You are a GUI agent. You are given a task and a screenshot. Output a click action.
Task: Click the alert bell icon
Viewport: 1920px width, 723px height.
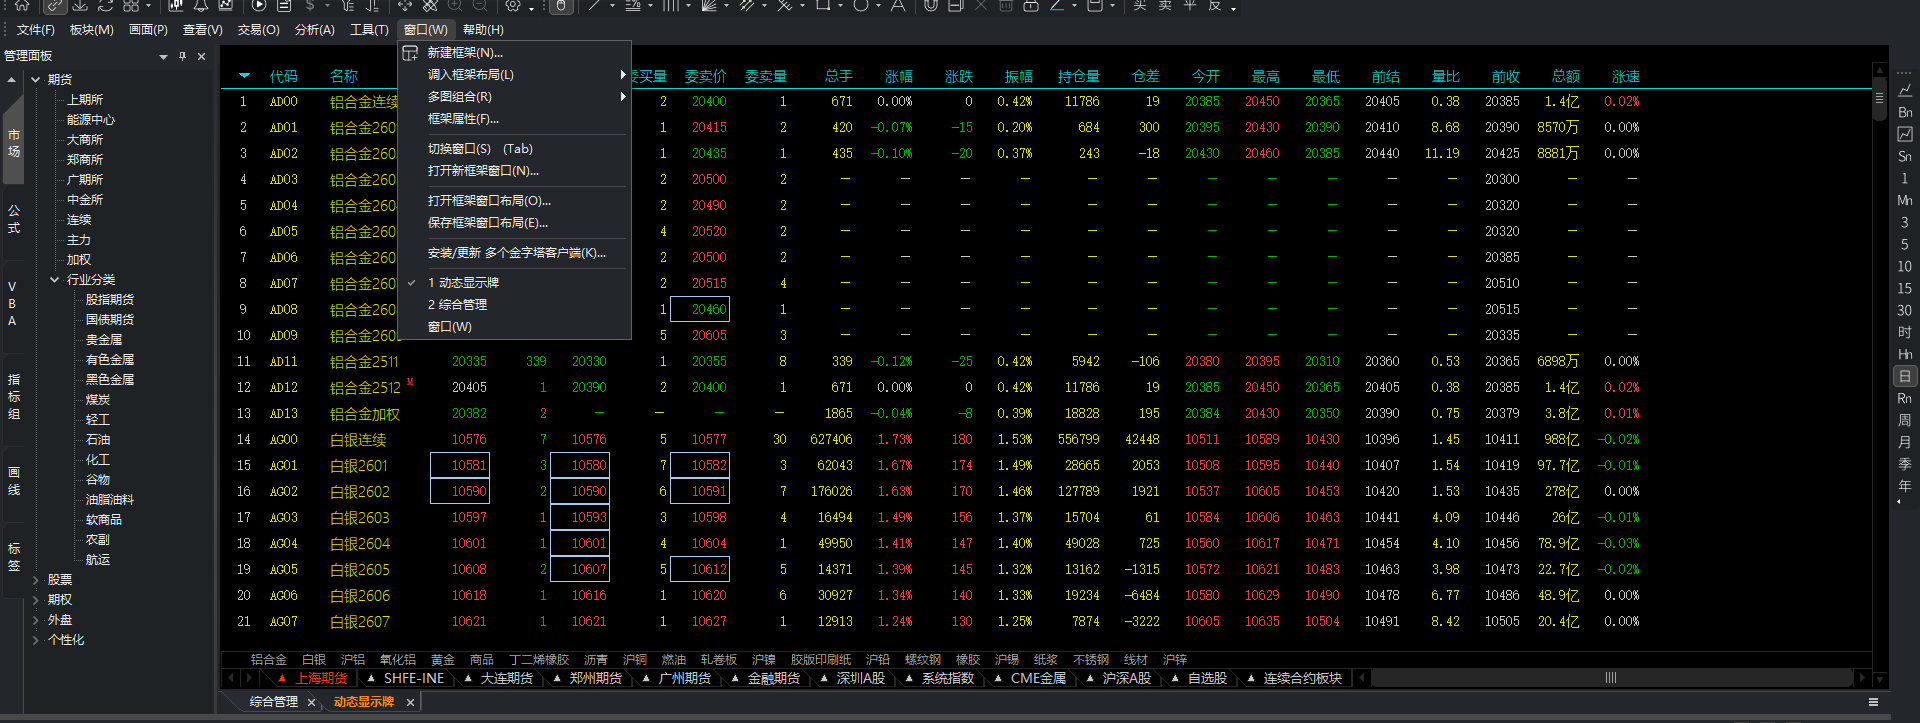tap(201, 5)
